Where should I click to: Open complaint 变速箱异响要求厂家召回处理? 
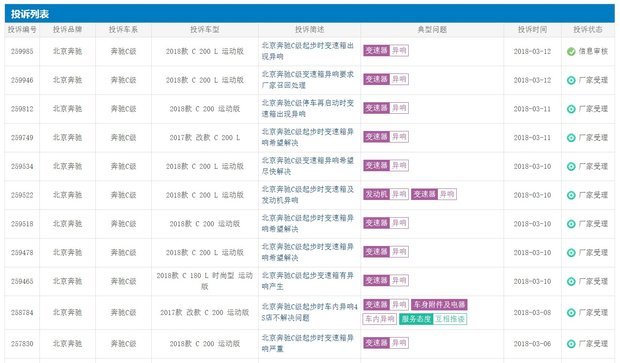click(x=307, y=80)
